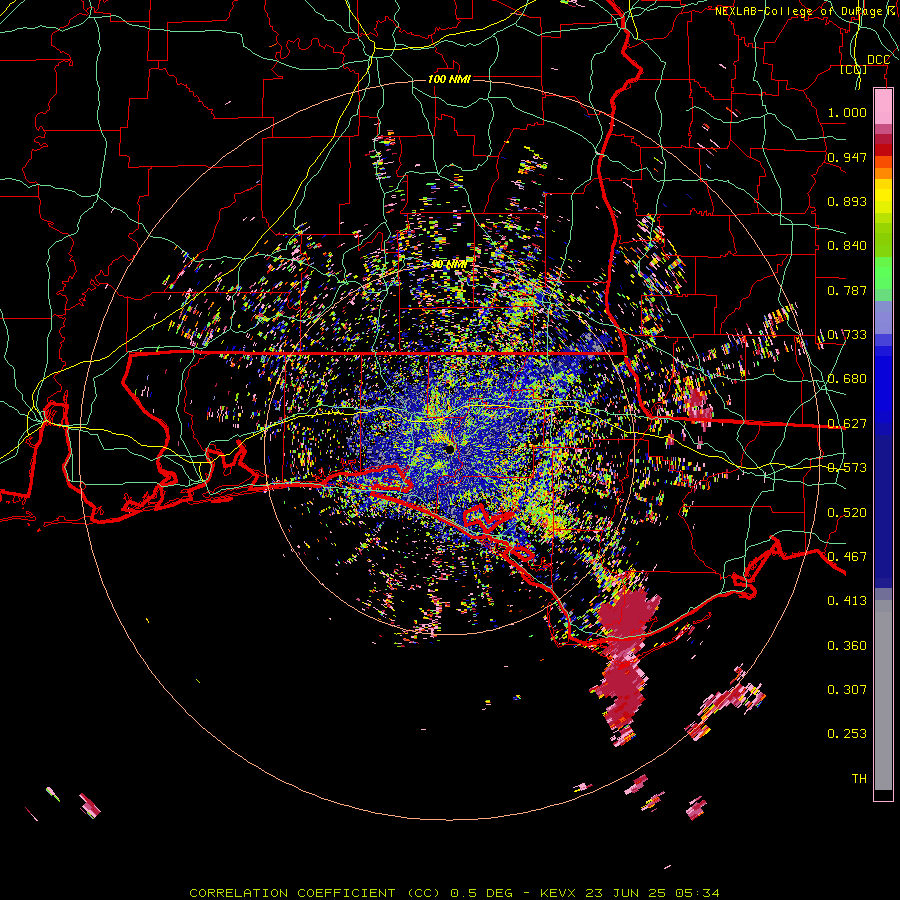Screen dimensions: 900x900
Task: Click the 100 NMI range ring label
Action: 449,79
